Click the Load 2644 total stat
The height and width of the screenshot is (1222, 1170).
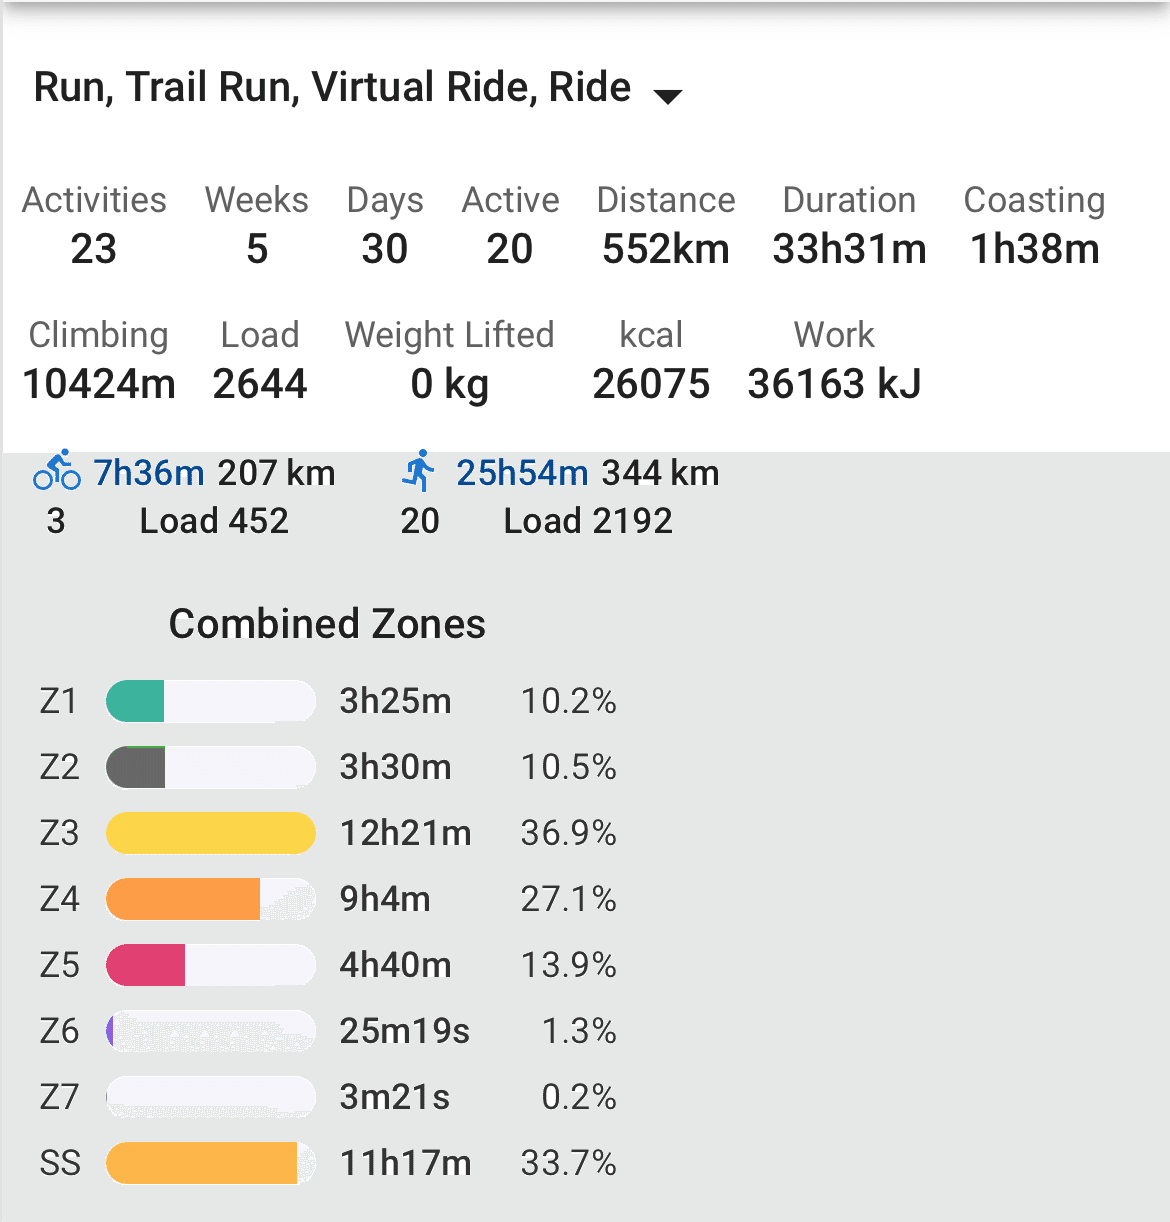pyautogui.click(x=260, y=360)
